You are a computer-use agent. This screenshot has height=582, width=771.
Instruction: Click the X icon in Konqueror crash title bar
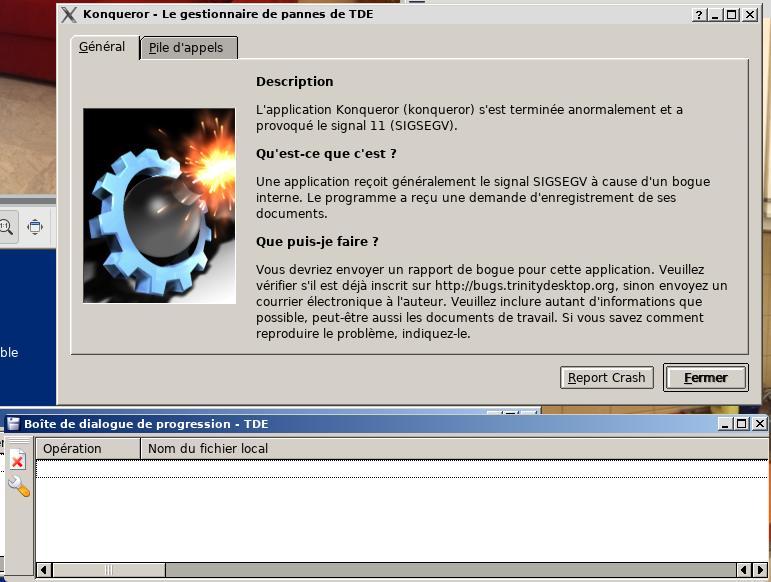coord(69,15)
